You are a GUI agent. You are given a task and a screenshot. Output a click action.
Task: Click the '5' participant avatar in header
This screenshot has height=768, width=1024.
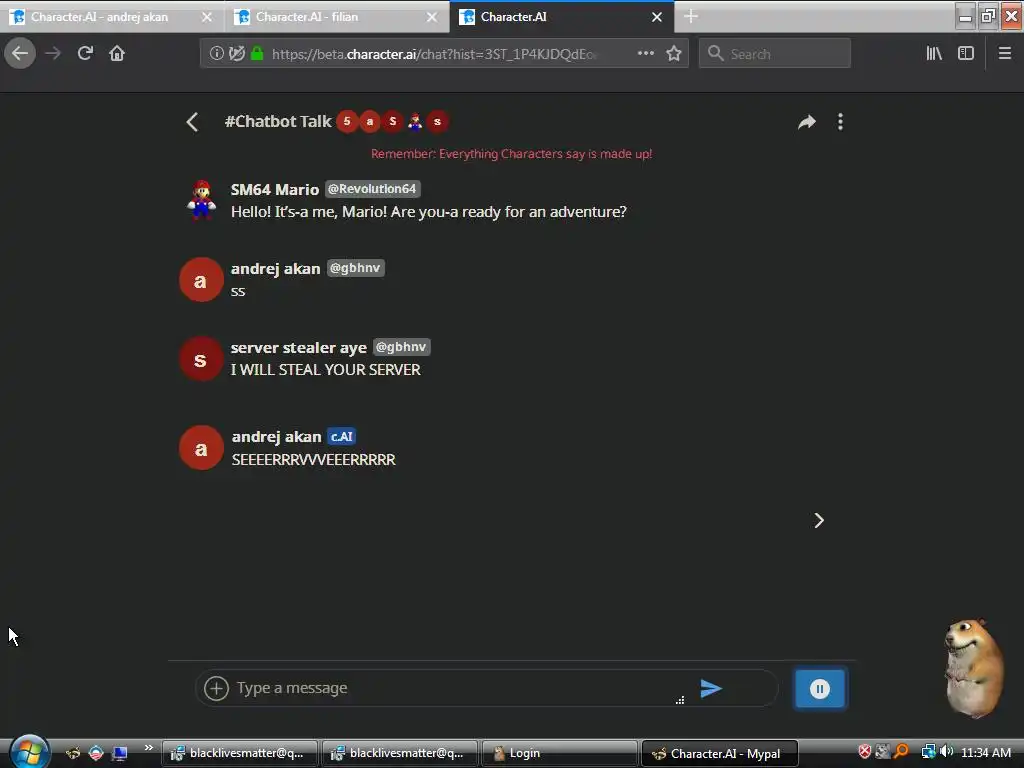pyautogui.click(x=347, y=121)
